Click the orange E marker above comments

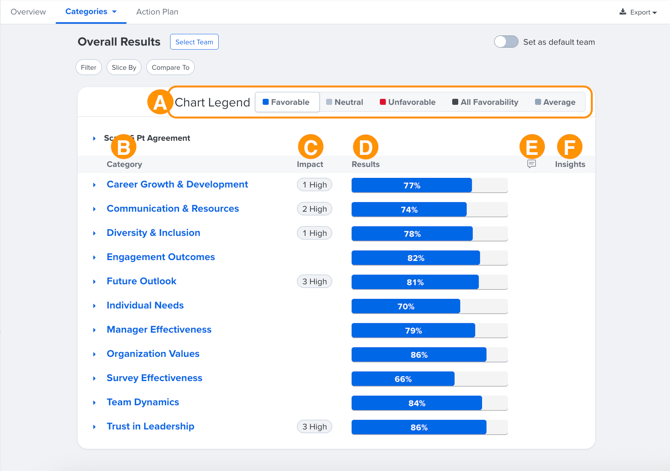(x=532, y=146)
